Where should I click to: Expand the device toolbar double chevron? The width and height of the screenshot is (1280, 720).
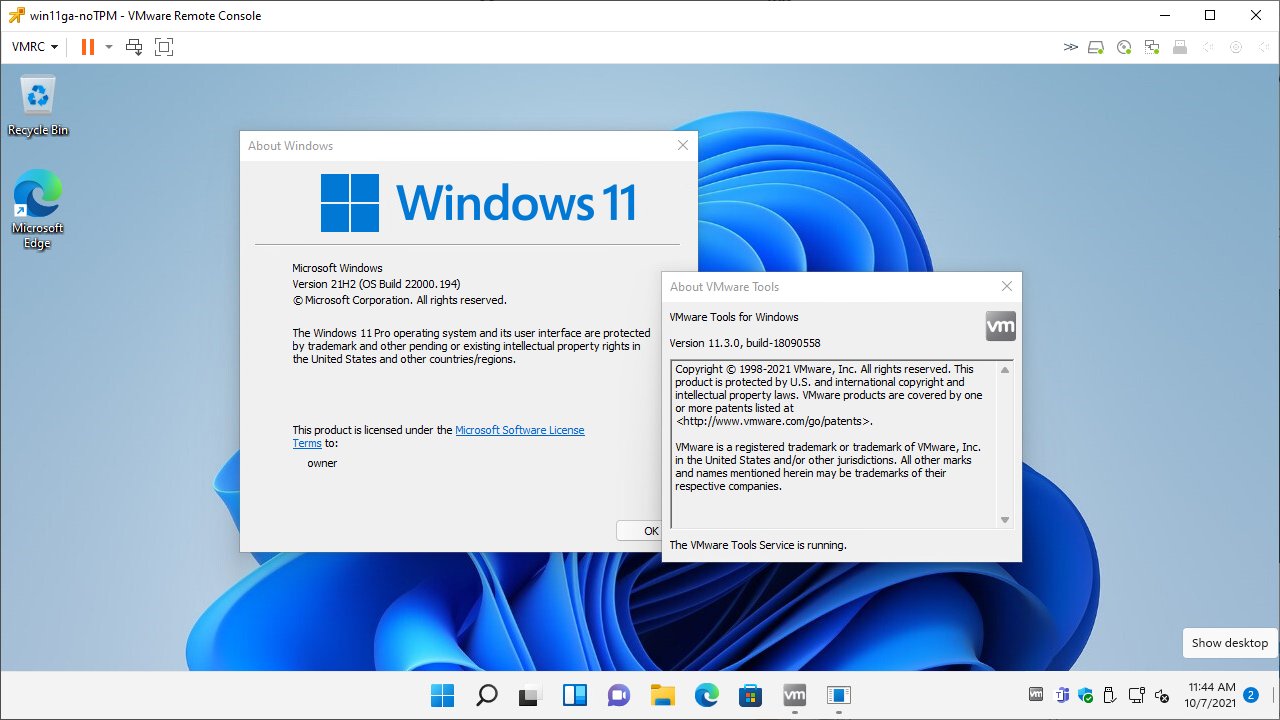[1071, 46]
